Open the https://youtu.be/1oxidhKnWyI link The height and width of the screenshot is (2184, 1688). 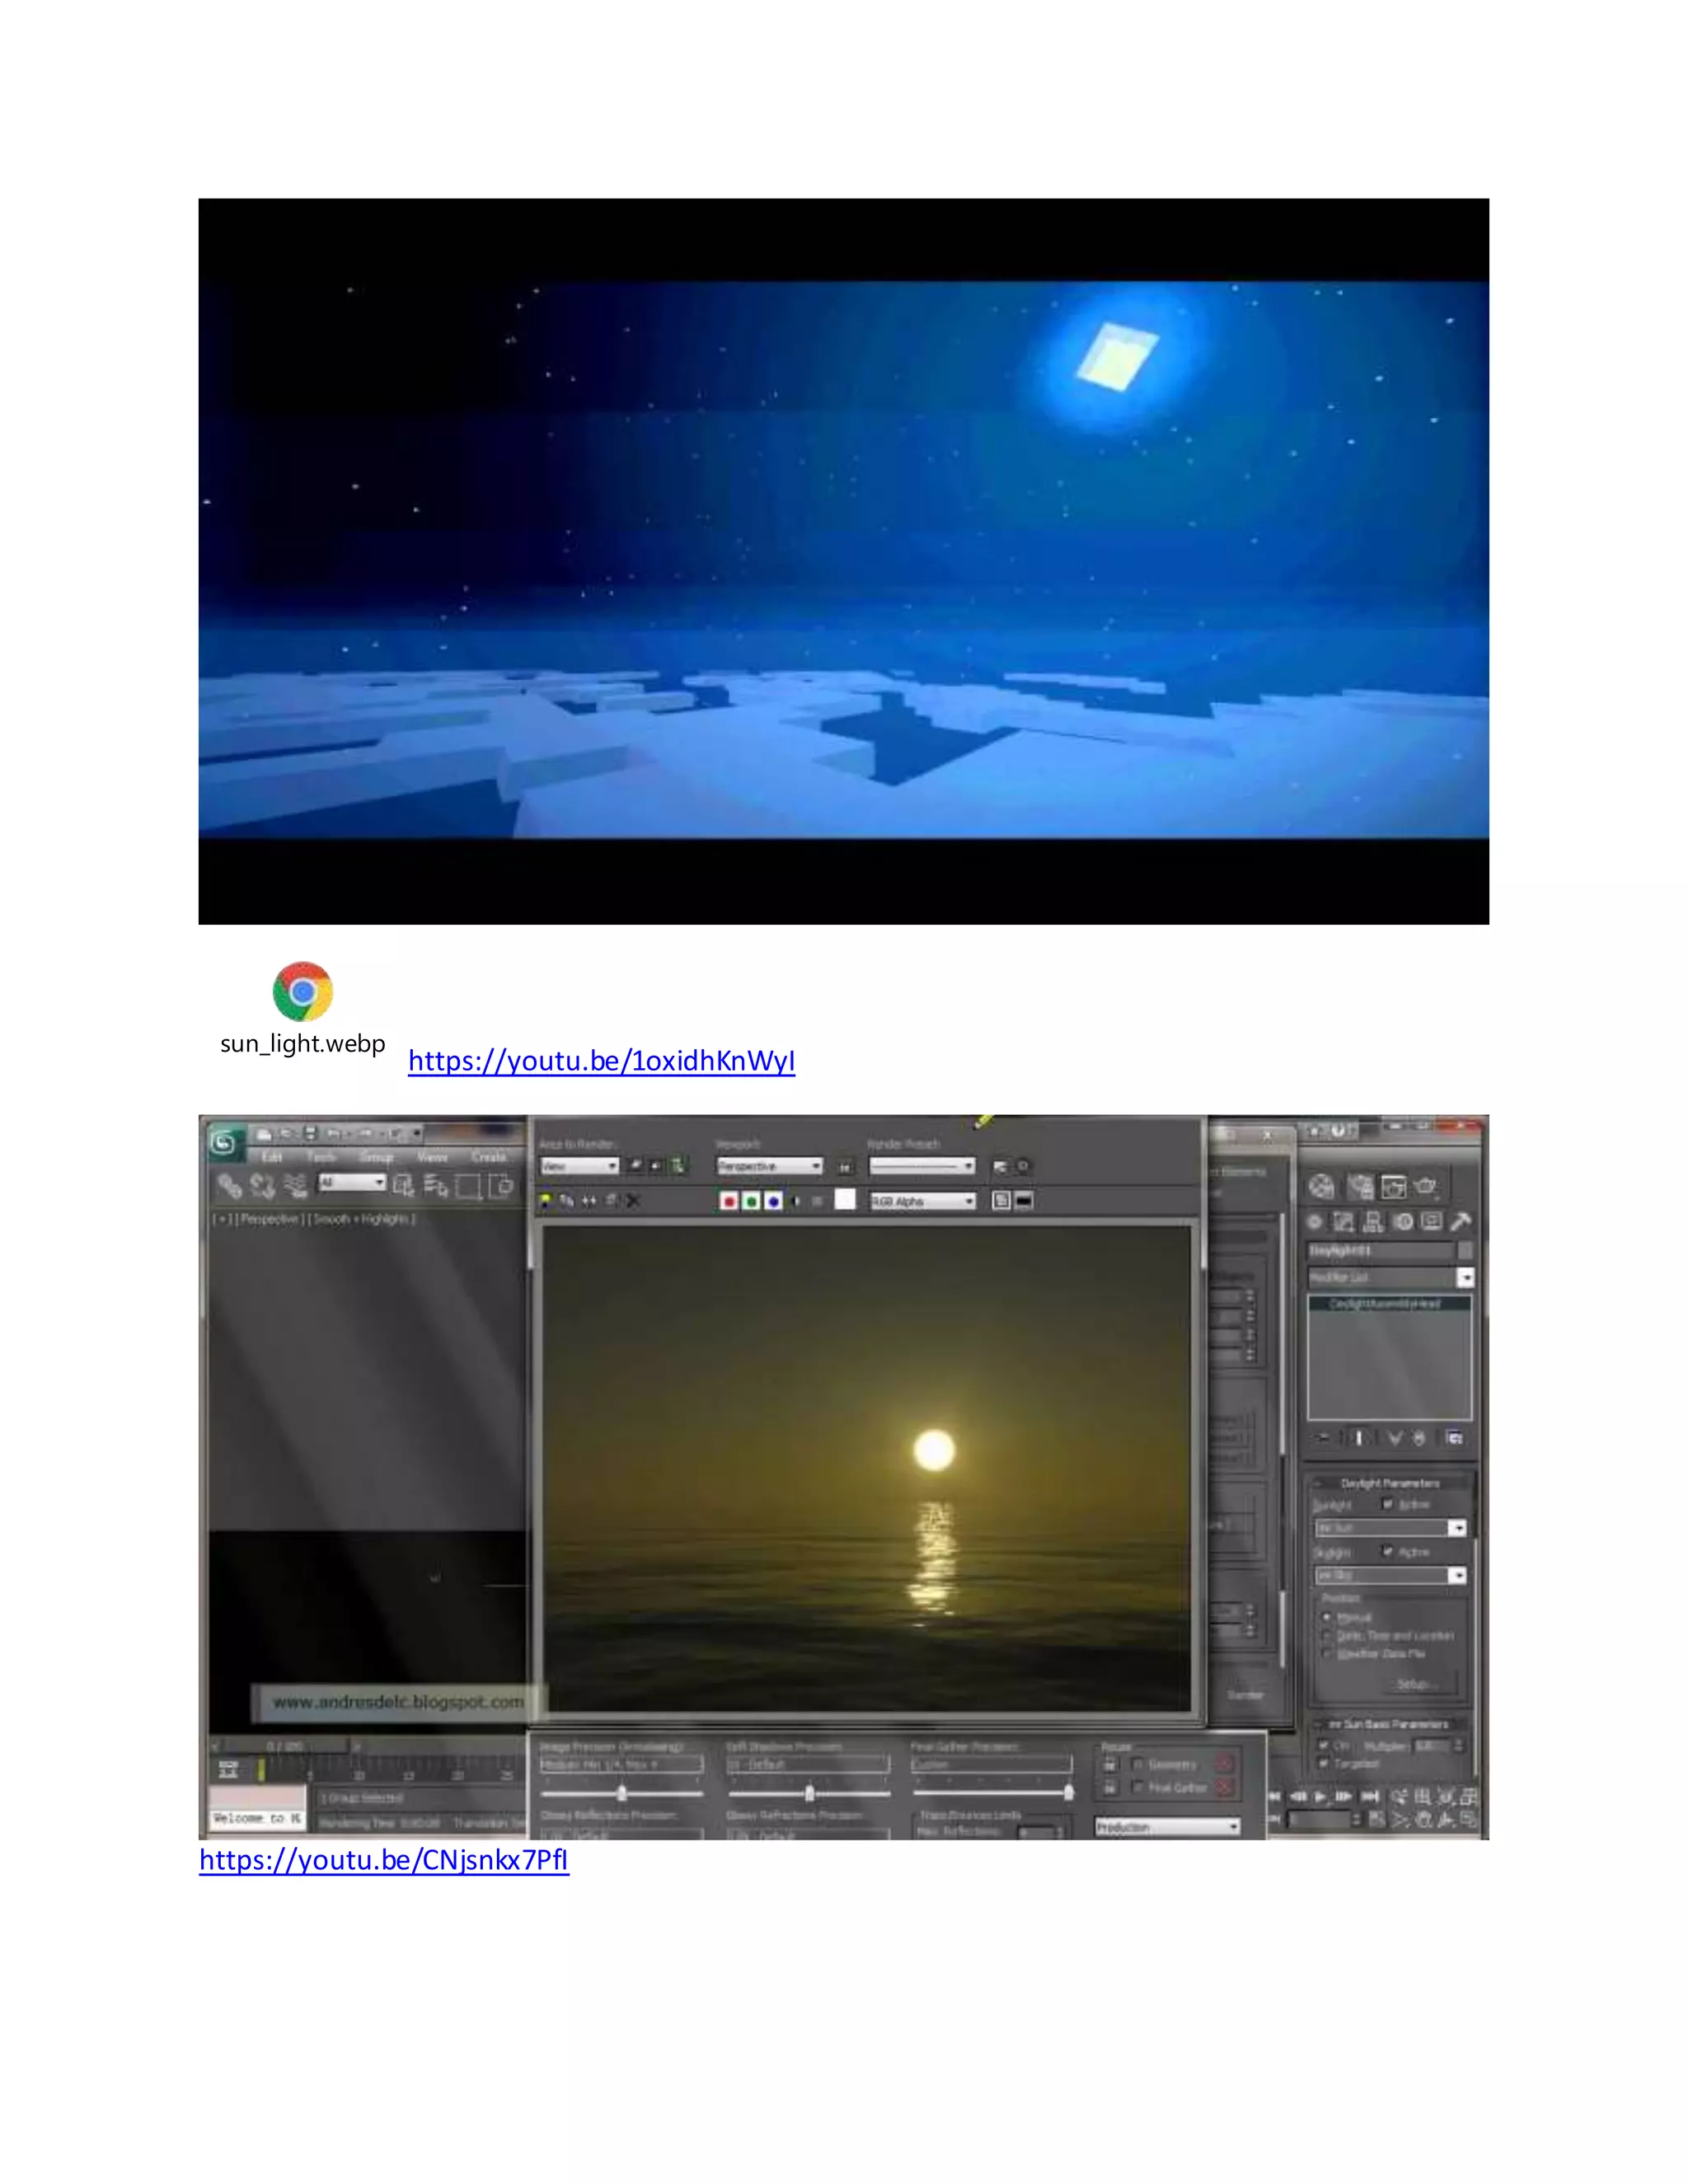tap(601, 1061)
